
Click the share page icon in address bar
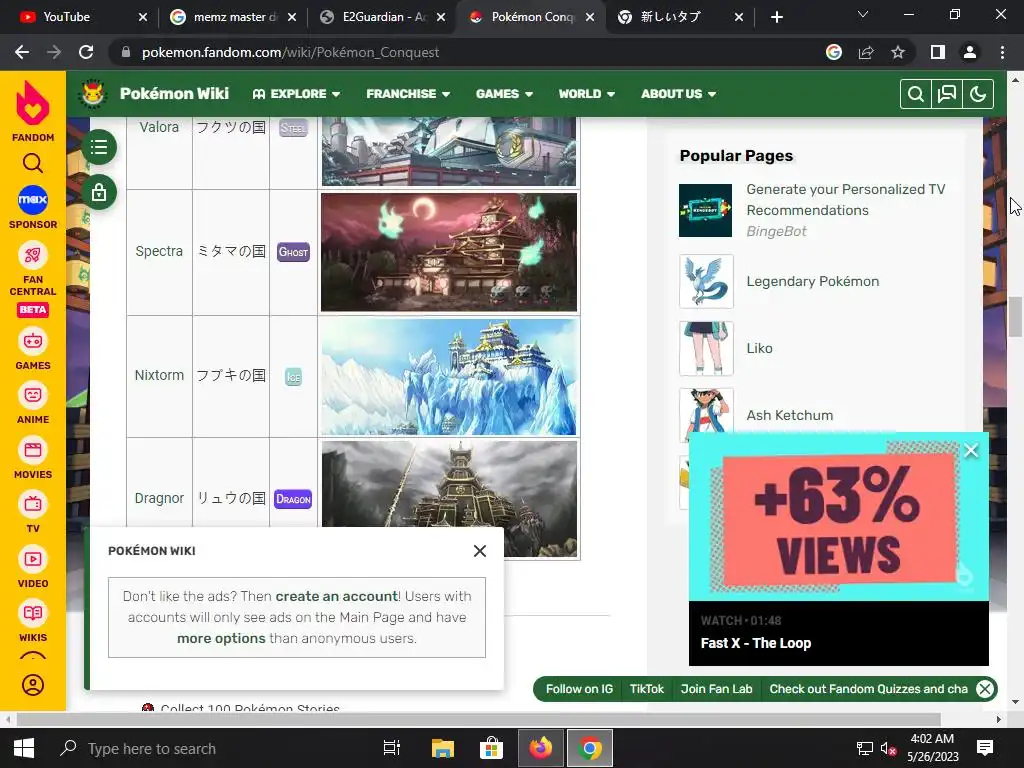point(866,52)
